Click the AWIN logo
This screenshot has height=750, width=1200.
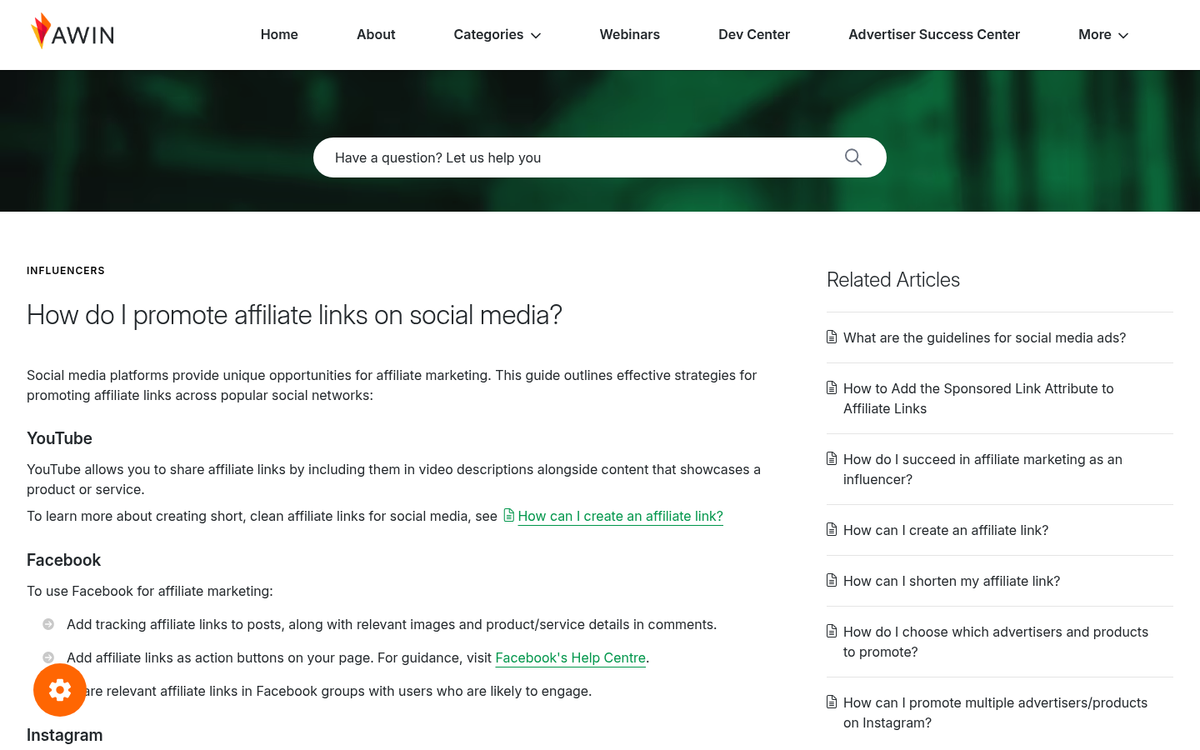pyautogui.click(x=71, y=31)
